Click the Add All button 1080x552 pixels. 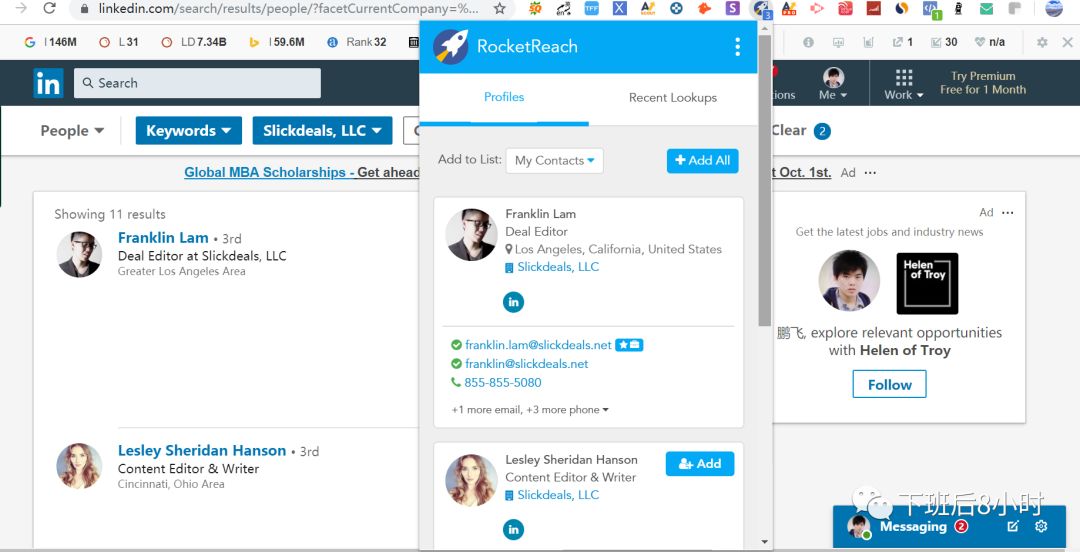tap(703, 161)
